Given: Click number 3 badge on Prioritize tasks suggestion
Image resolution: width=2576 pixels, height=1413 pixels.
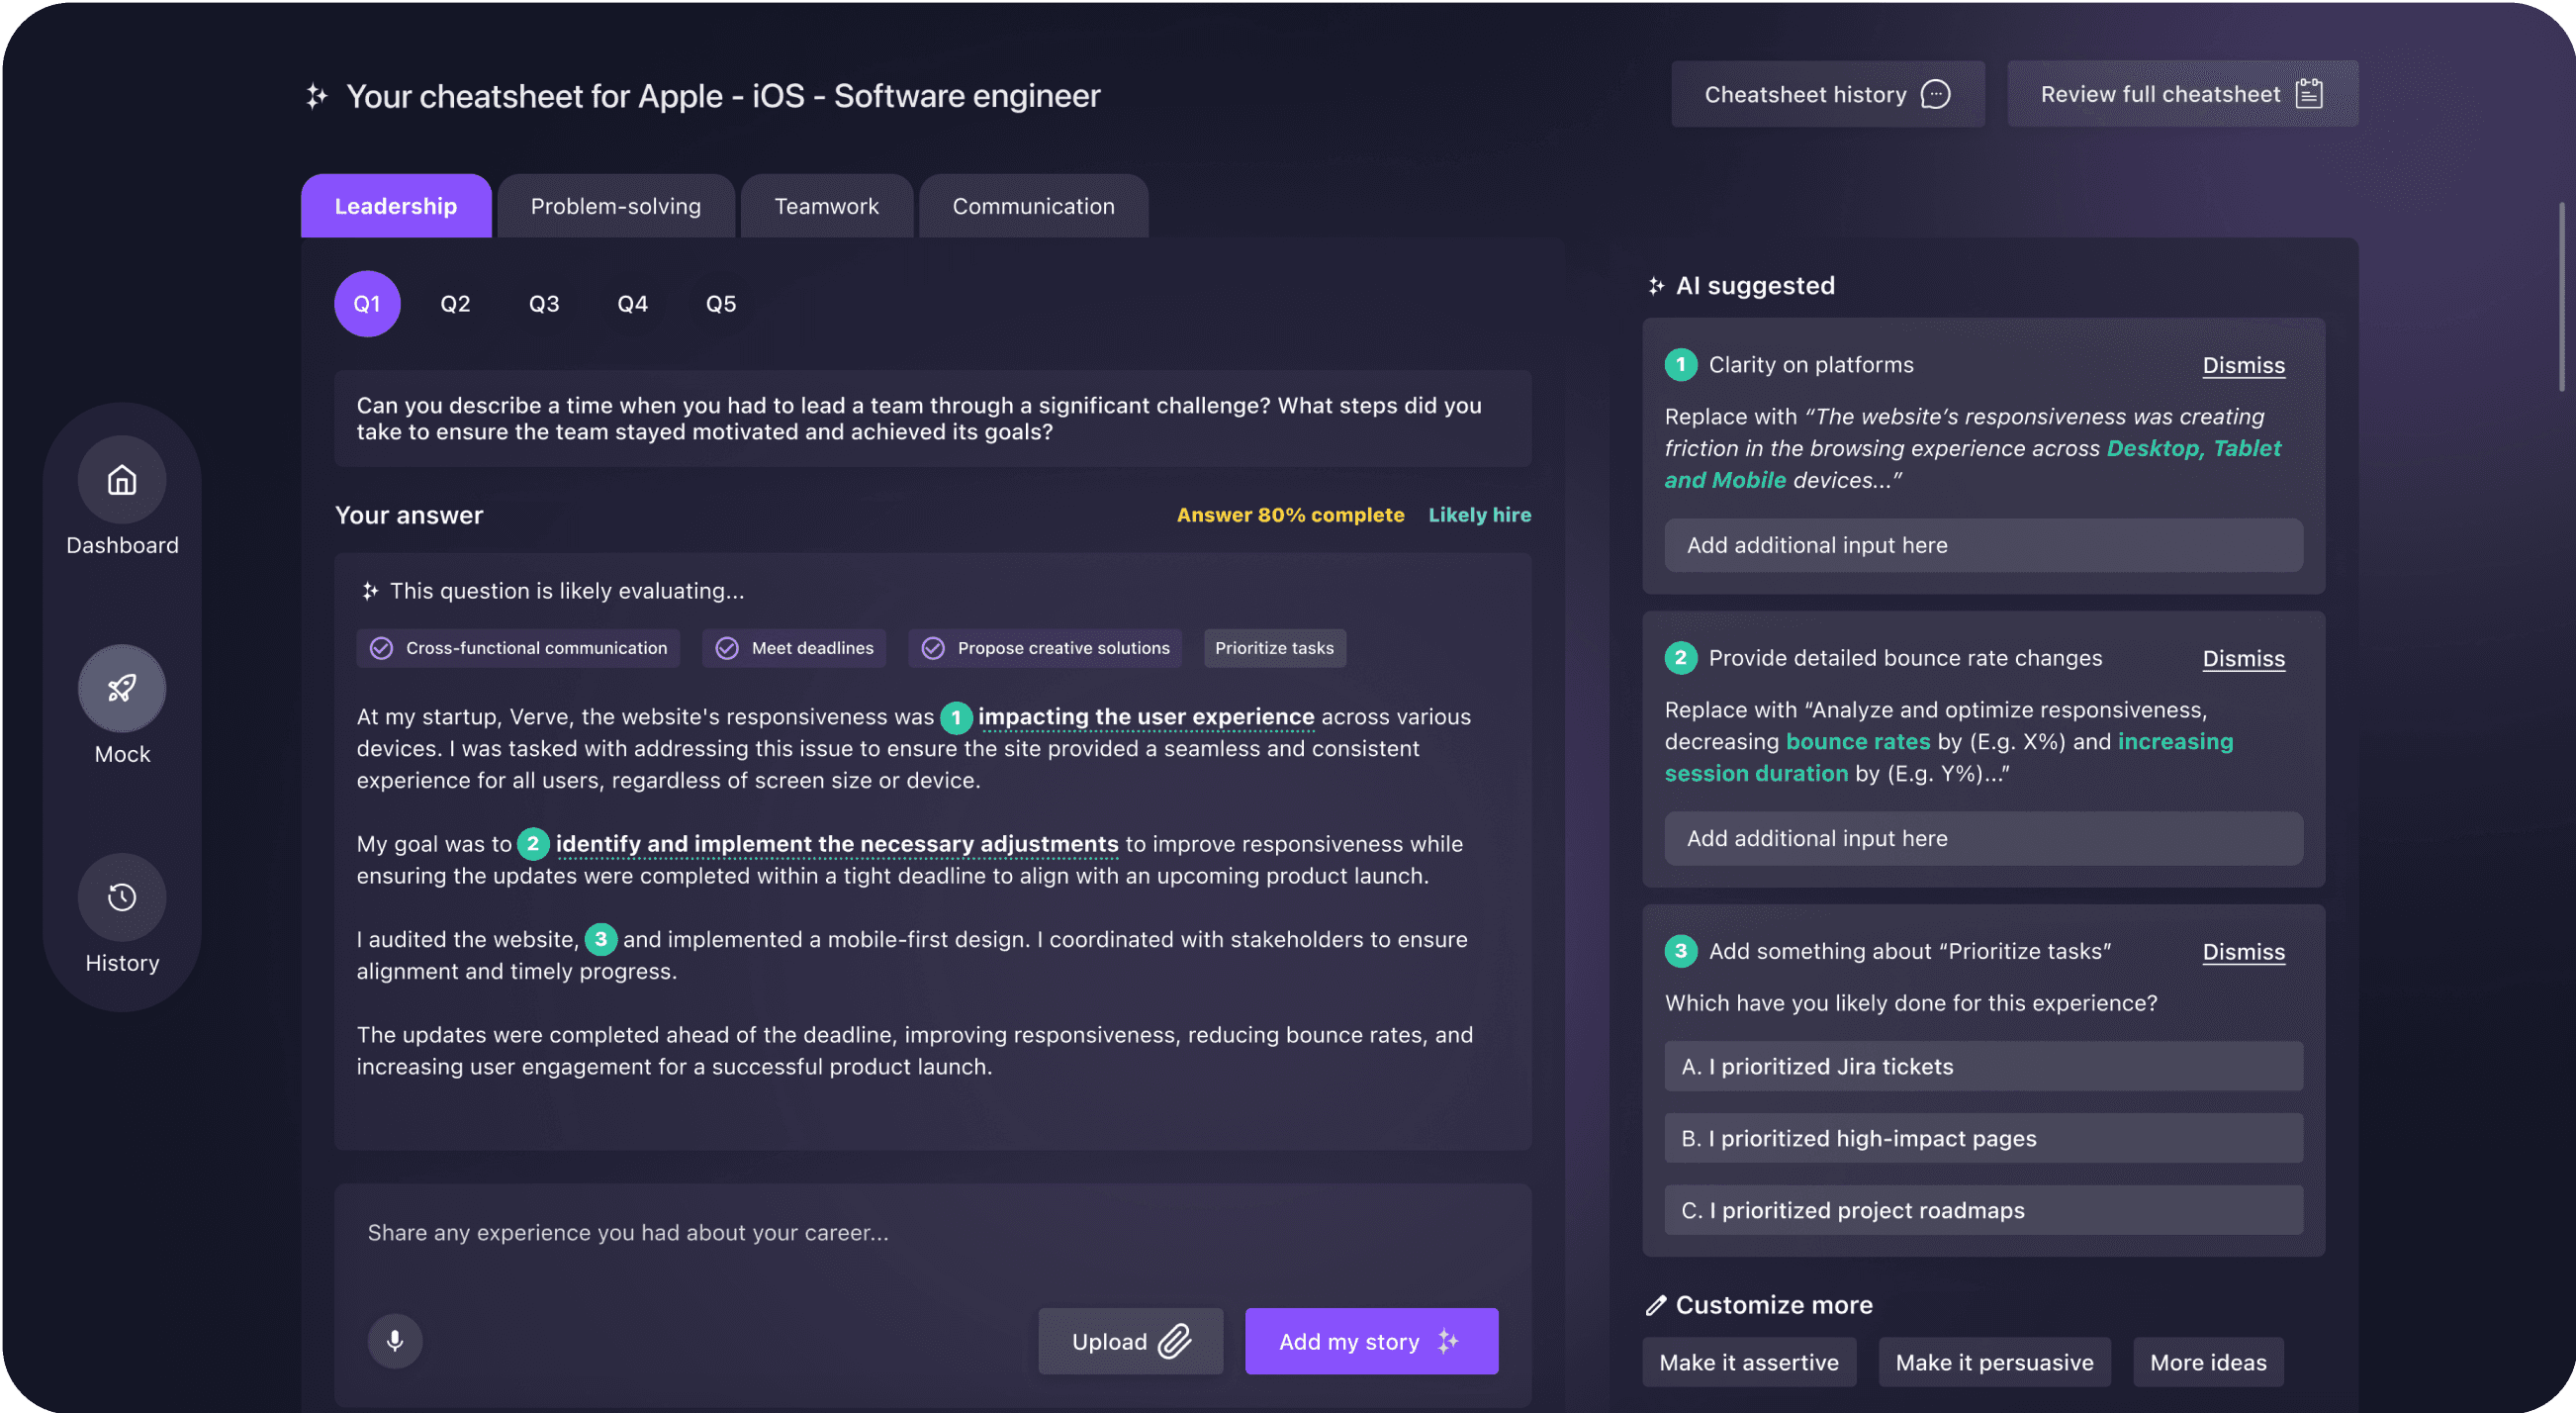Looking at the screenshot, I should point(1680,951).
